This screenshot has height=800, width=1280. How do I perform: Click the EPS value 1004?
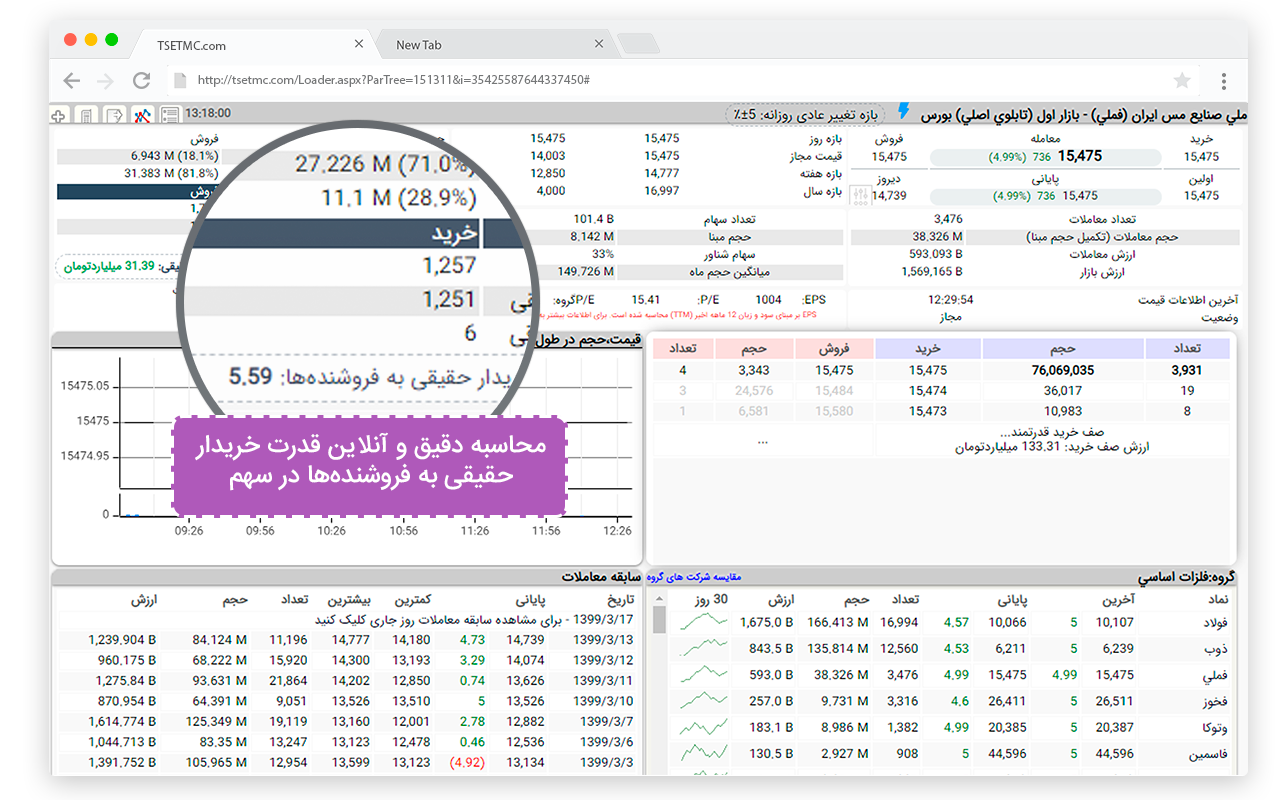click(x=768, y=299)
